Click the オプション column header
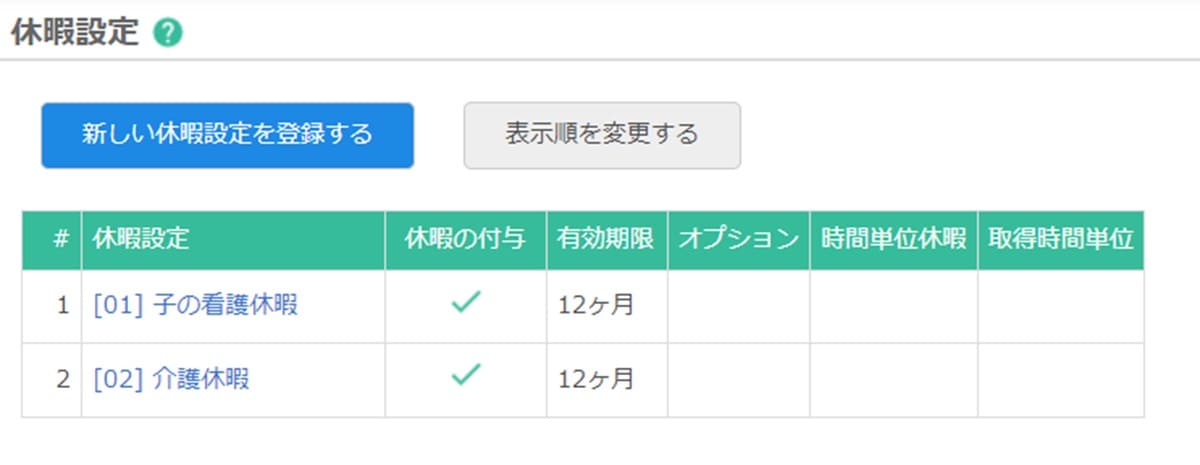Viewport: 1200px width, 465px height. tap(739, 240)
